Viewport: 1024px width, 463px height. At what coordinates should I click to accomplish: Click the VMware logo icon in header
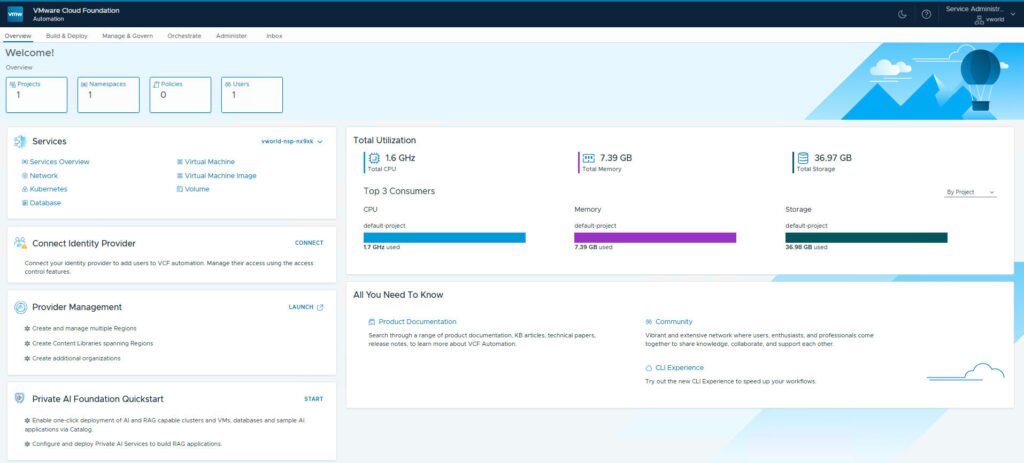point(17,14)
